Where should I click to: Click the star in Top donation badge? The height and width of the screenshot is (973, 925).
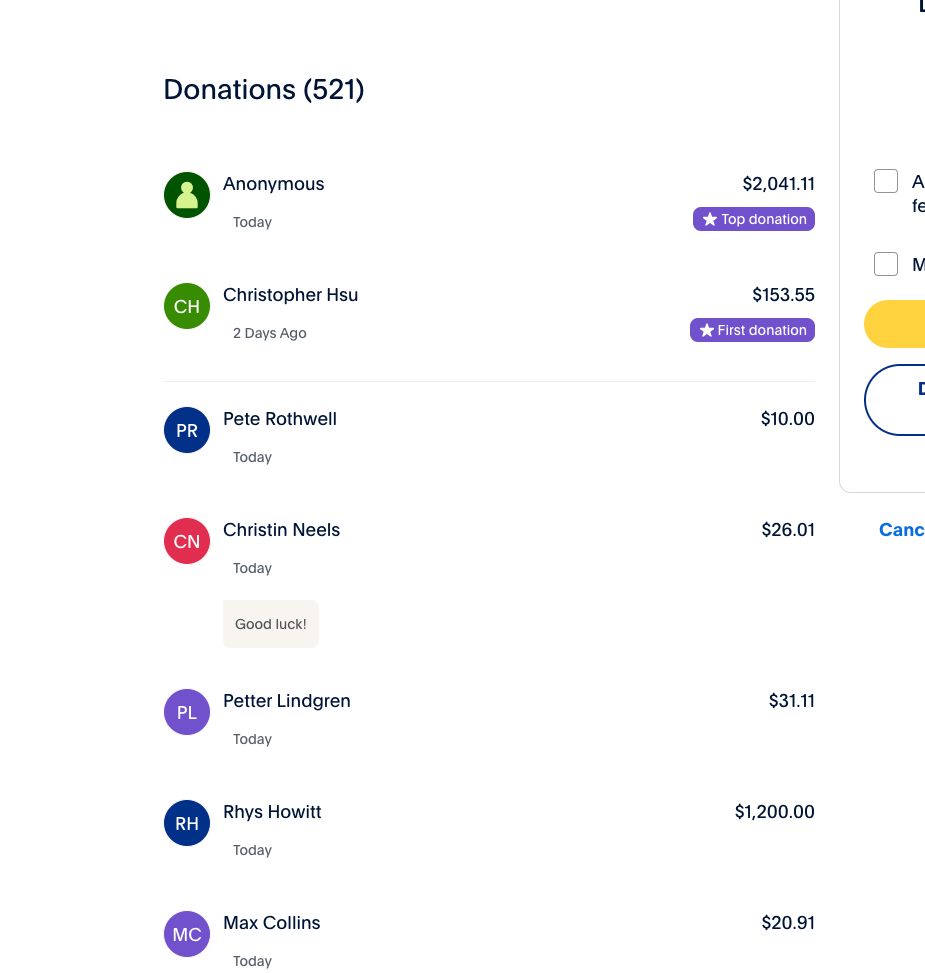click(x=710, y=219)
